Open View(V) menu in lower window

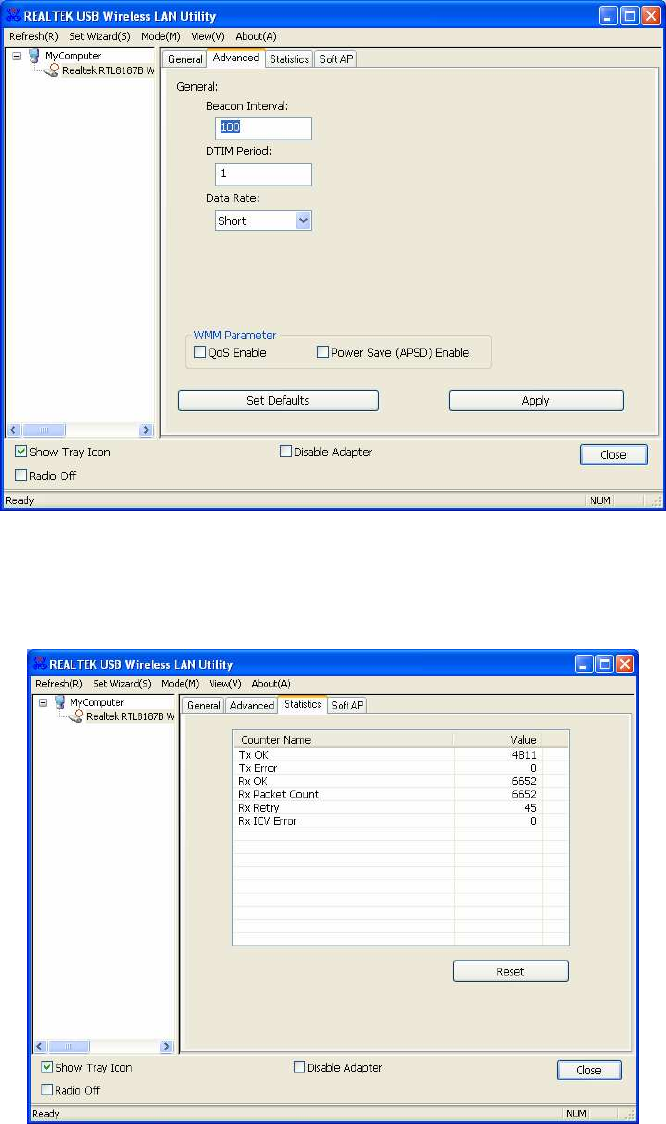(225, 684)
